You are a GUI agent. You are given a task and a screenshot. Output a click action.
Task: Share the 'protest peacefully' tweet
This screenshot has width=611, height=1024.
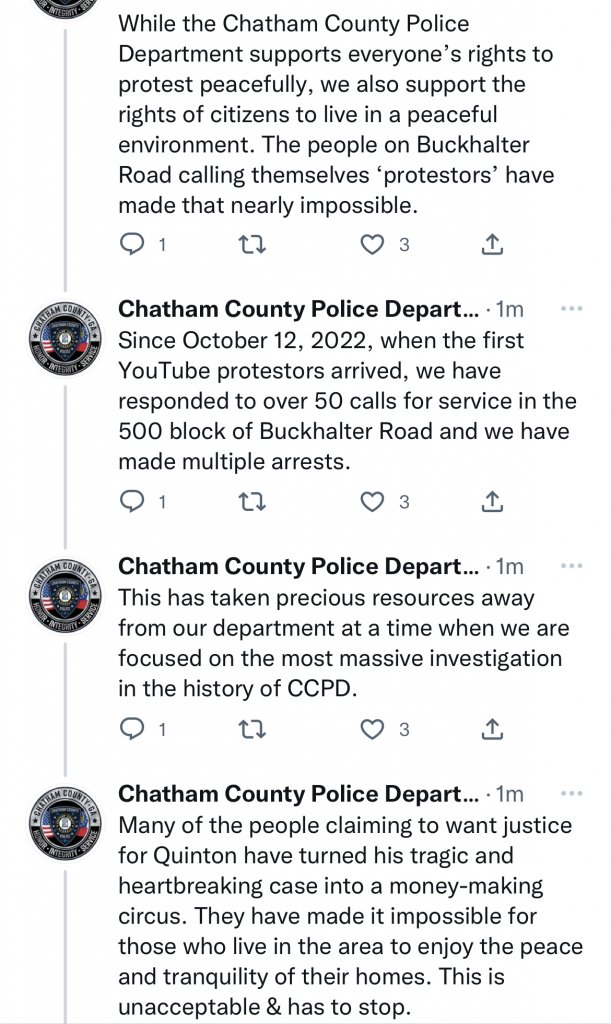[492, 244]
